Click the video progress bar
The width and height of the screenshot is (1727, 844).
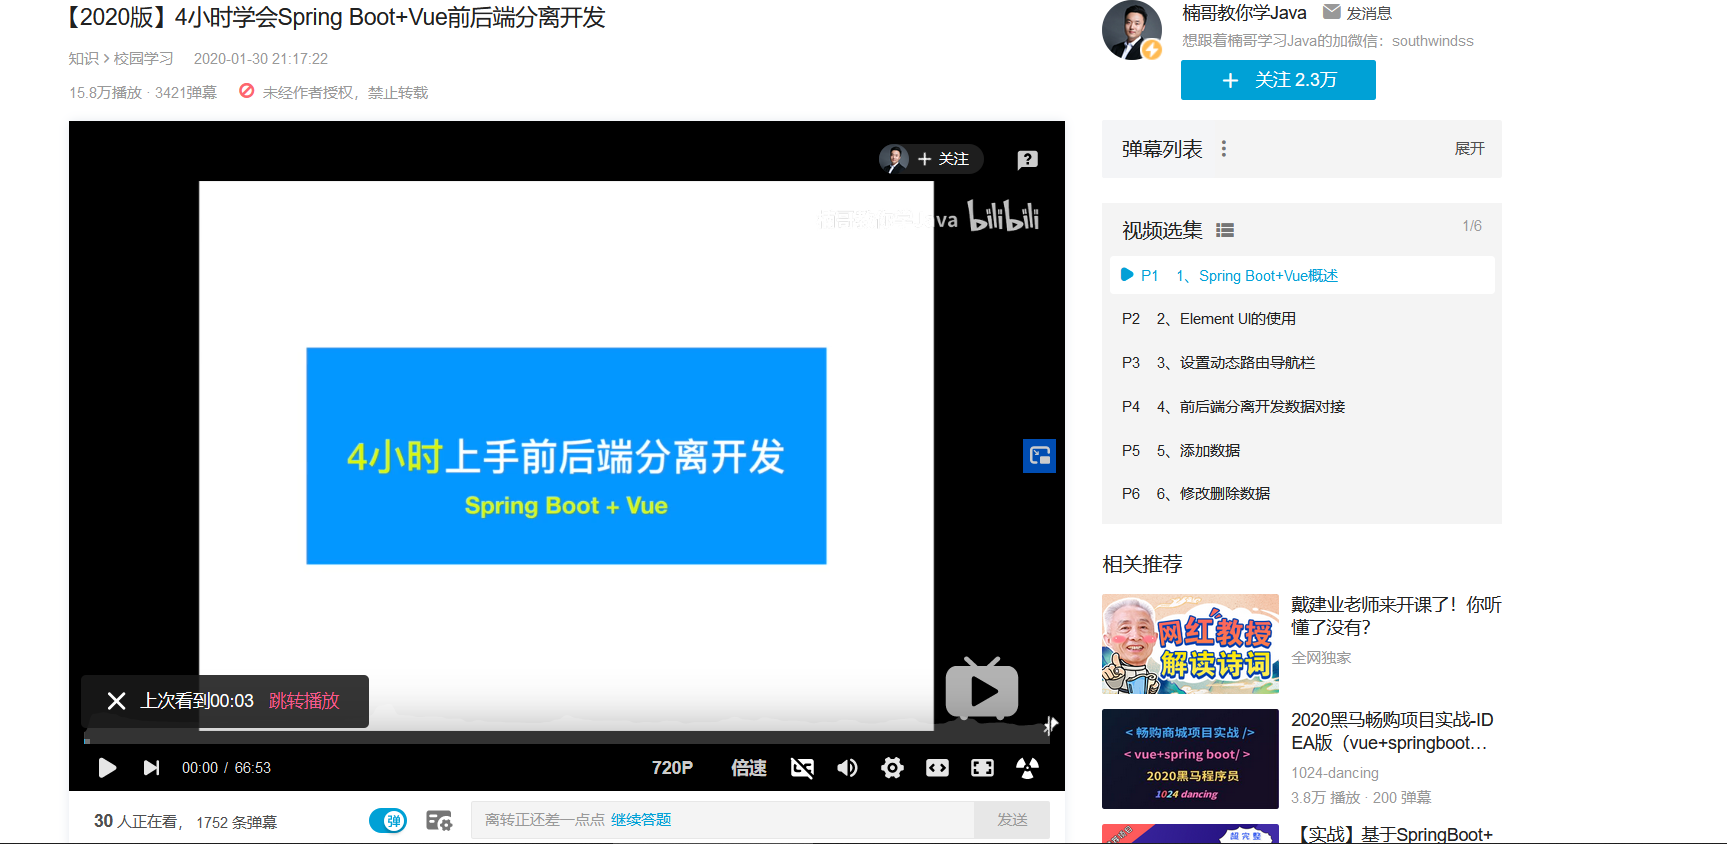point(566,741)
